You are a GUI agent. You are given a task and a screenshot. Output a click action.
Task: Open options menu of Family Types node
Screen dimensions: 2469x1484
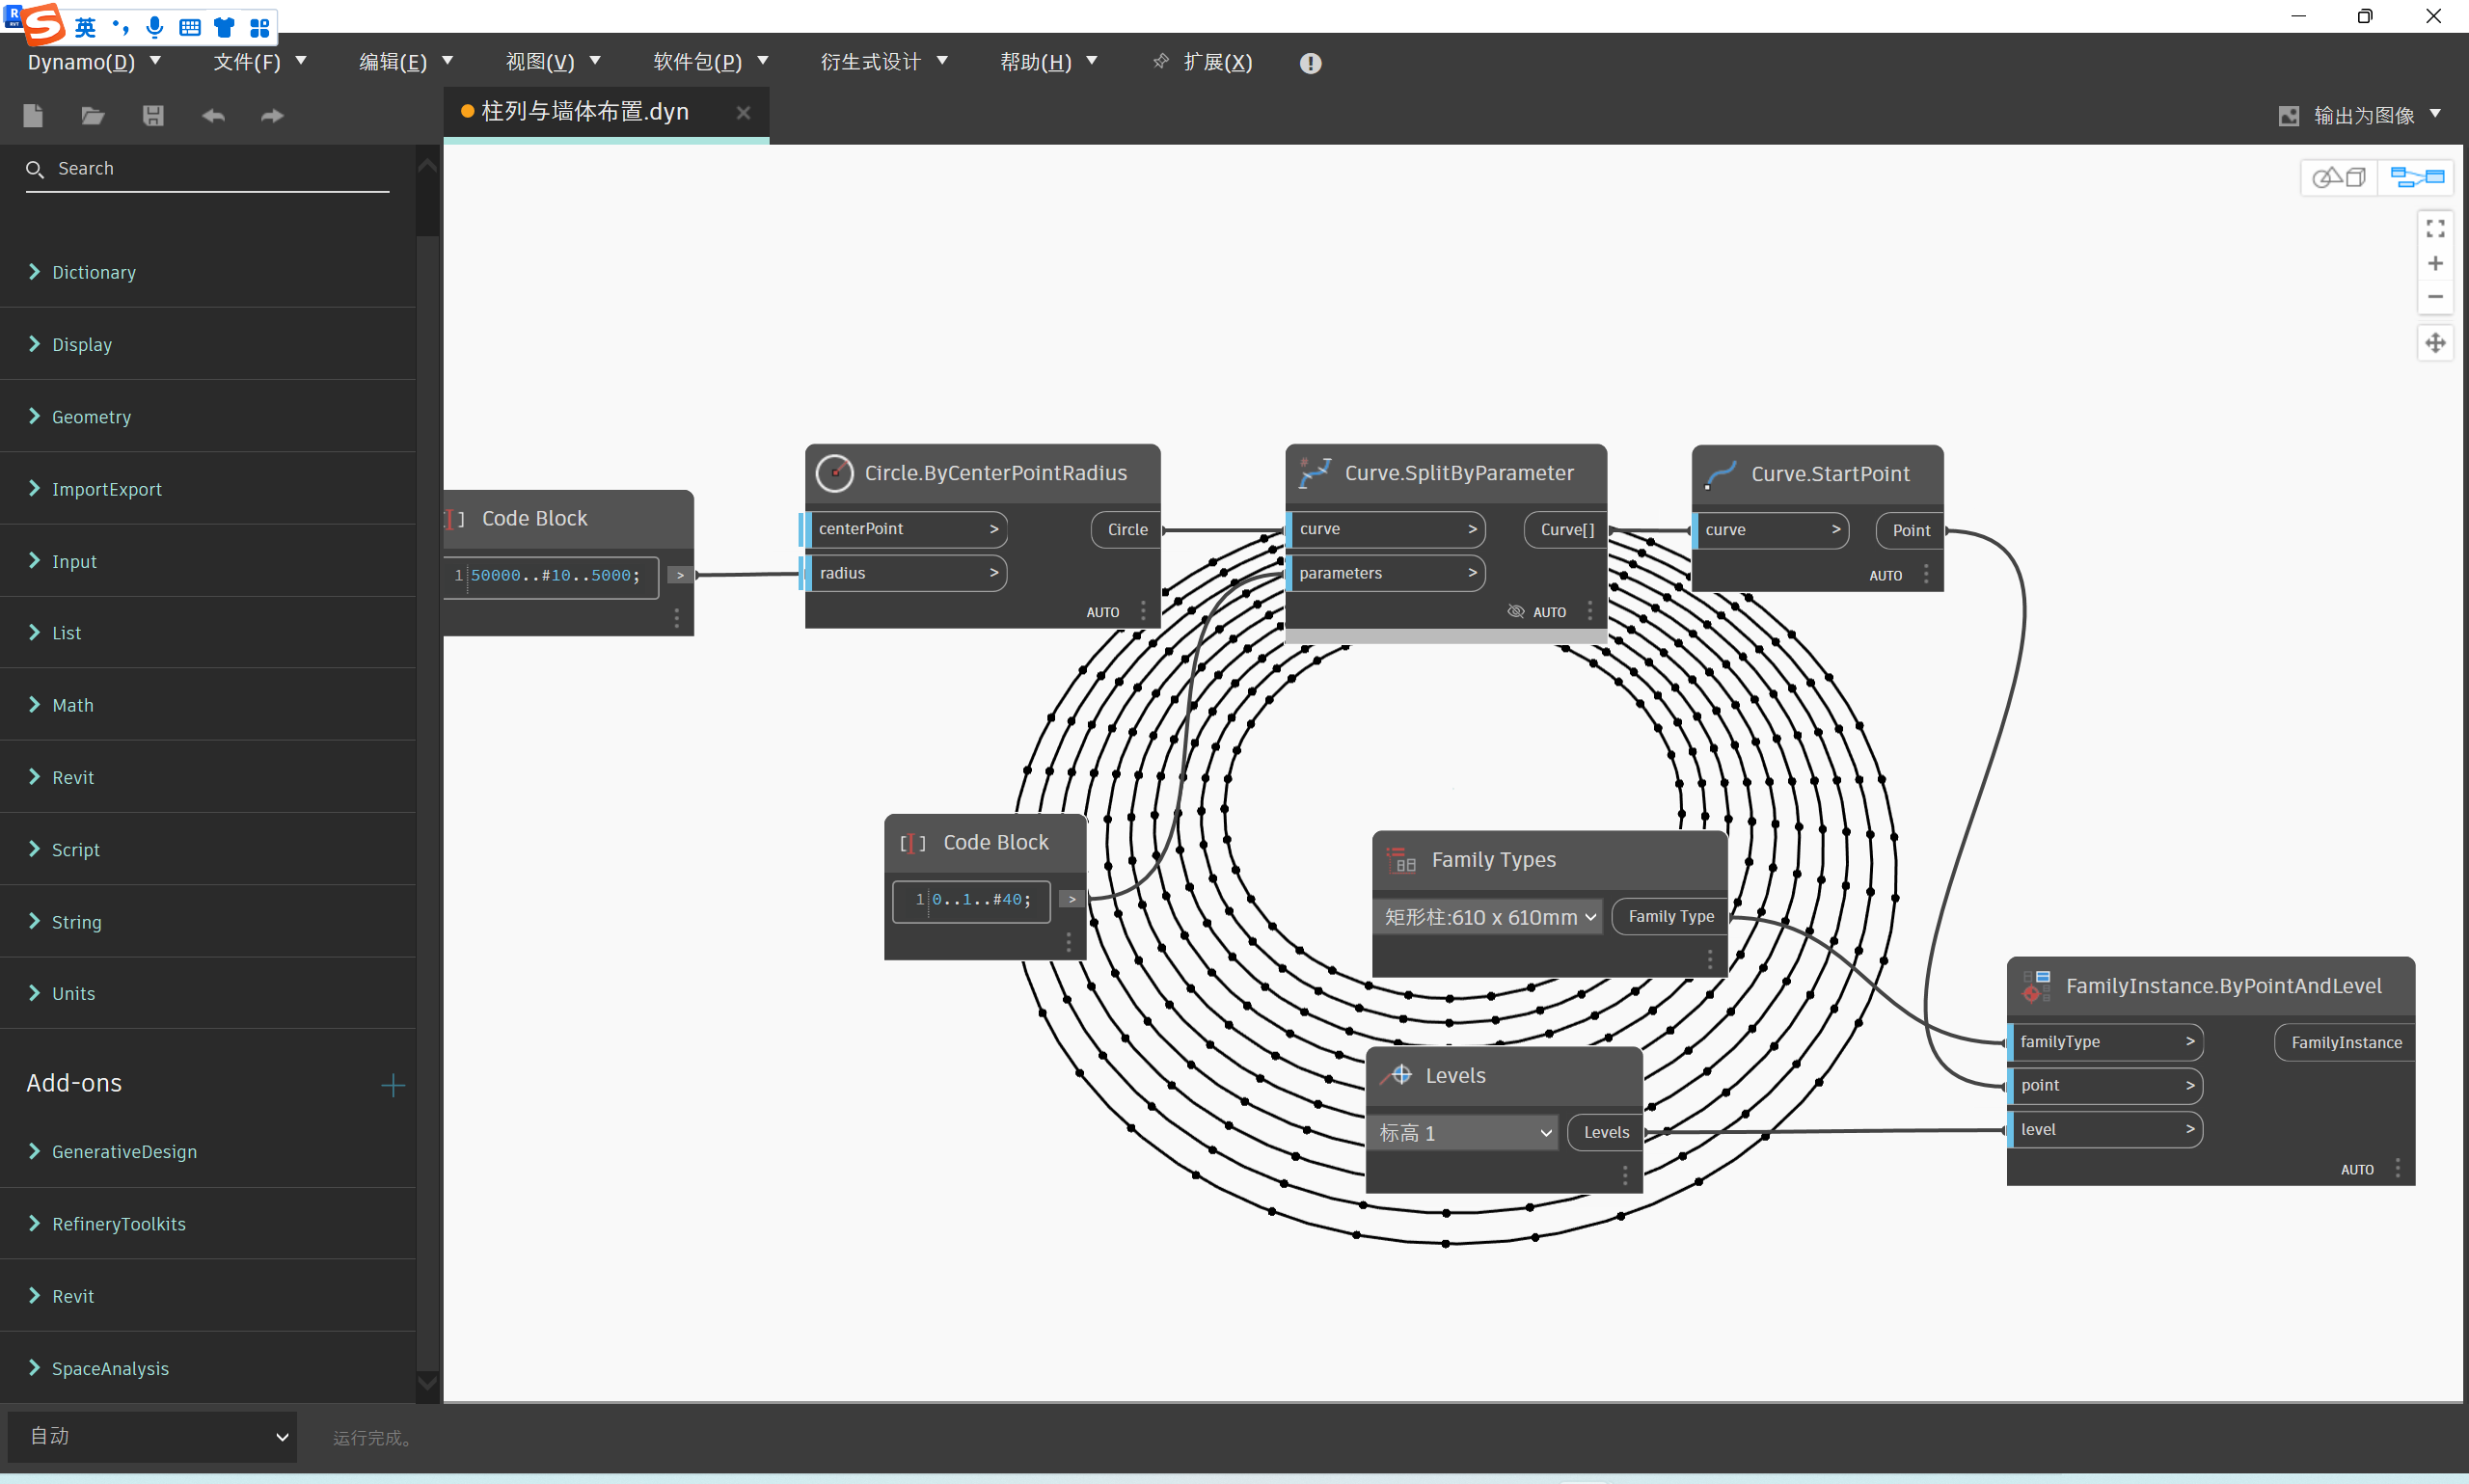point(1710,959)
